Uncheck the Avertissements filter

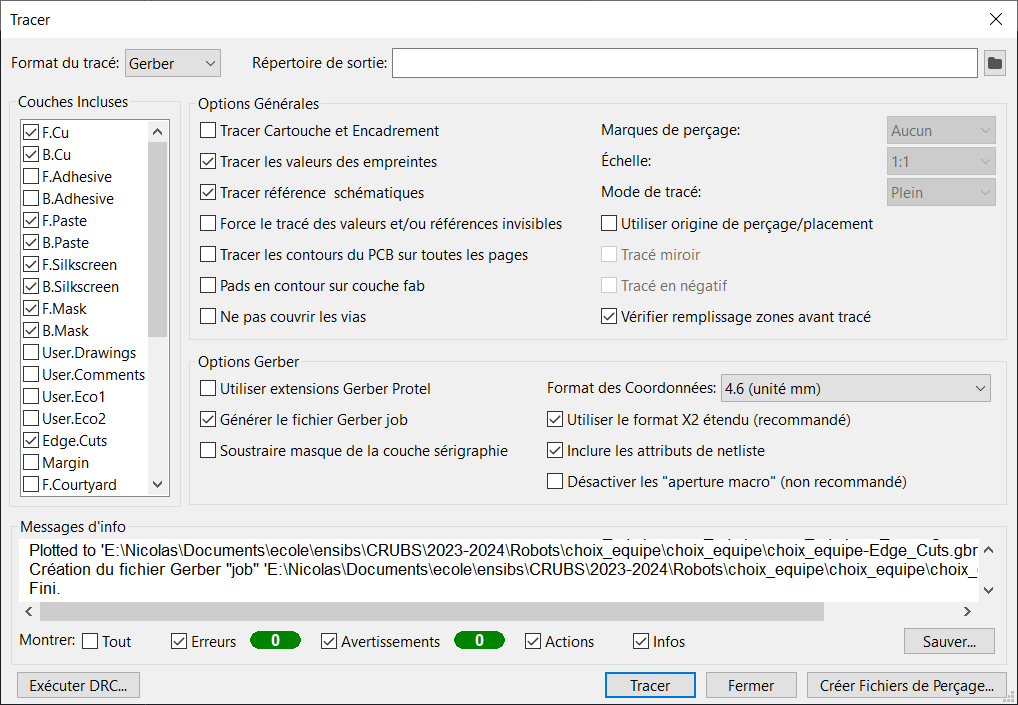[329, 642]
